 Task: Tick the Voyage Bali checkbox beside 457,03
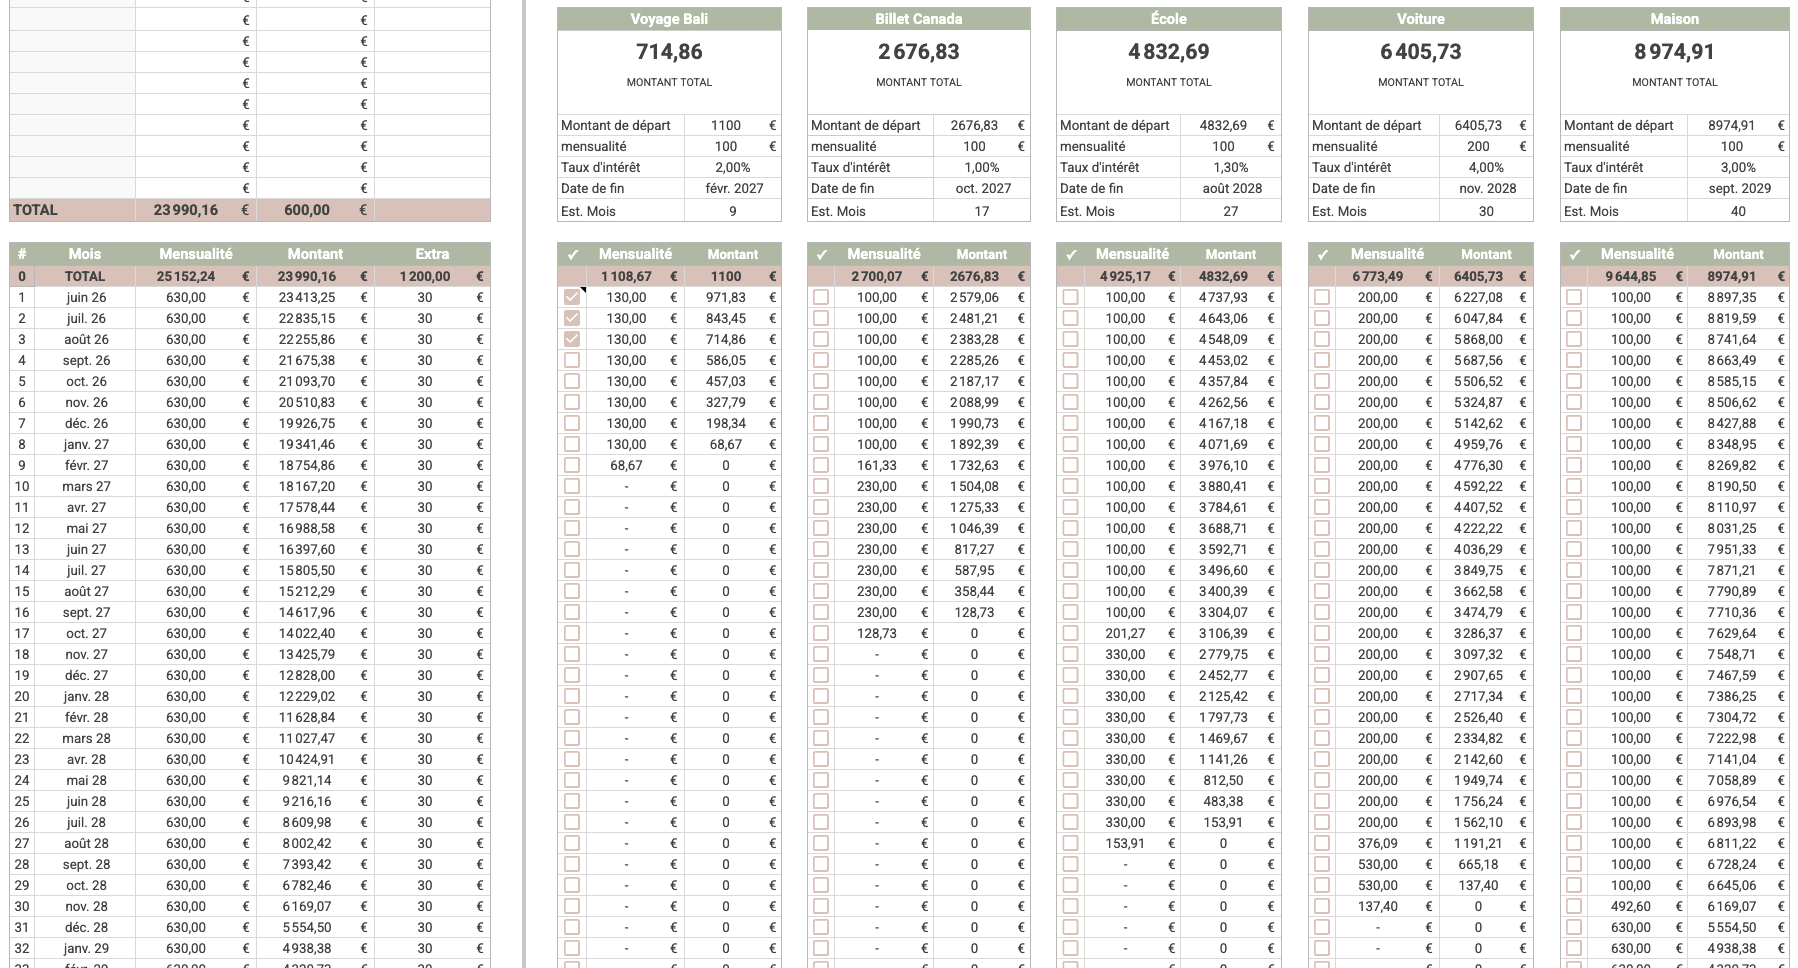coord(572,381)
